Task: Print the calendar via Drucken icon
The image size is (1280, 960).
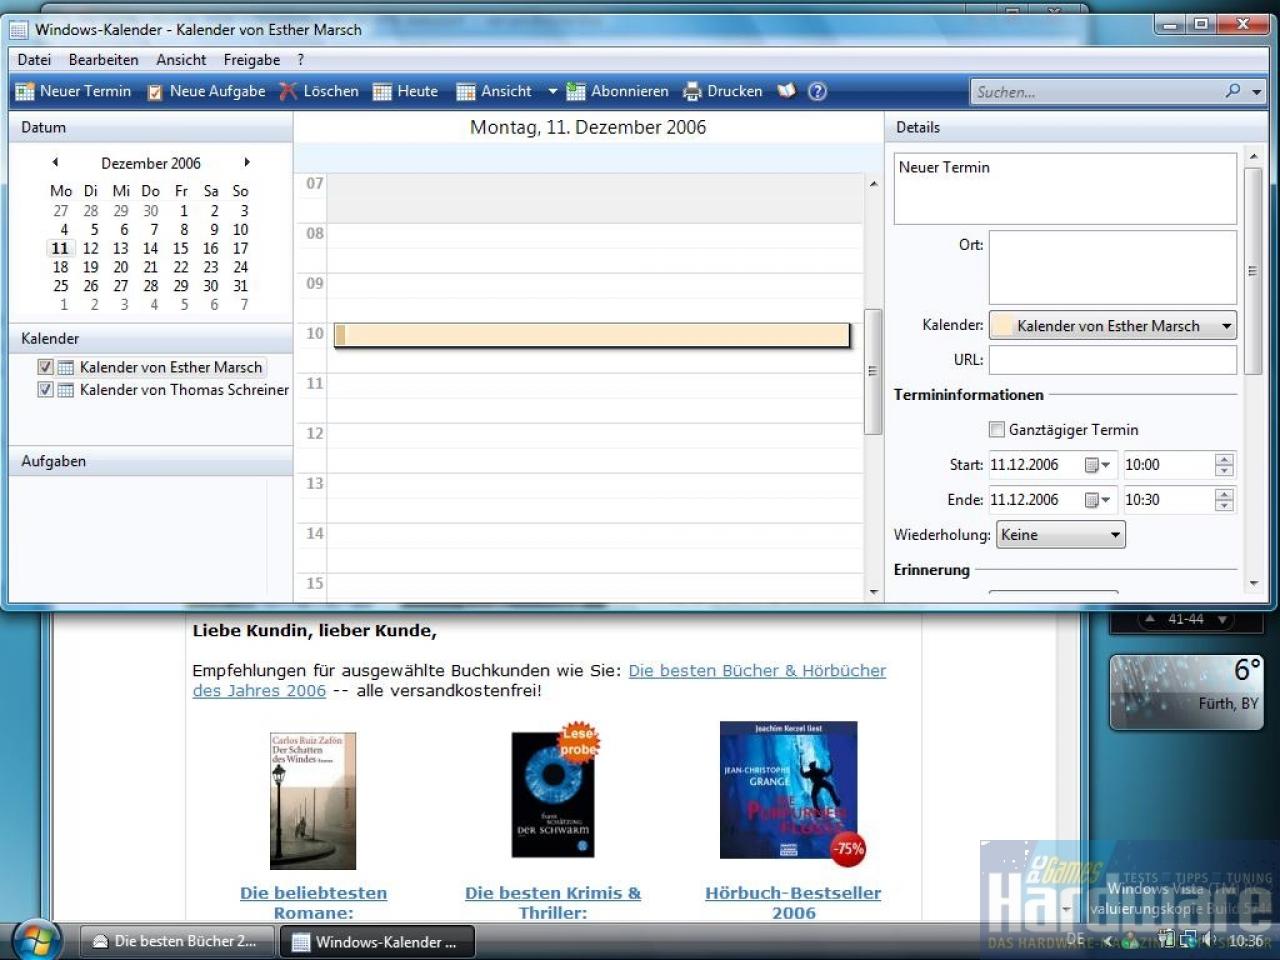Action: tap(693, 92)
